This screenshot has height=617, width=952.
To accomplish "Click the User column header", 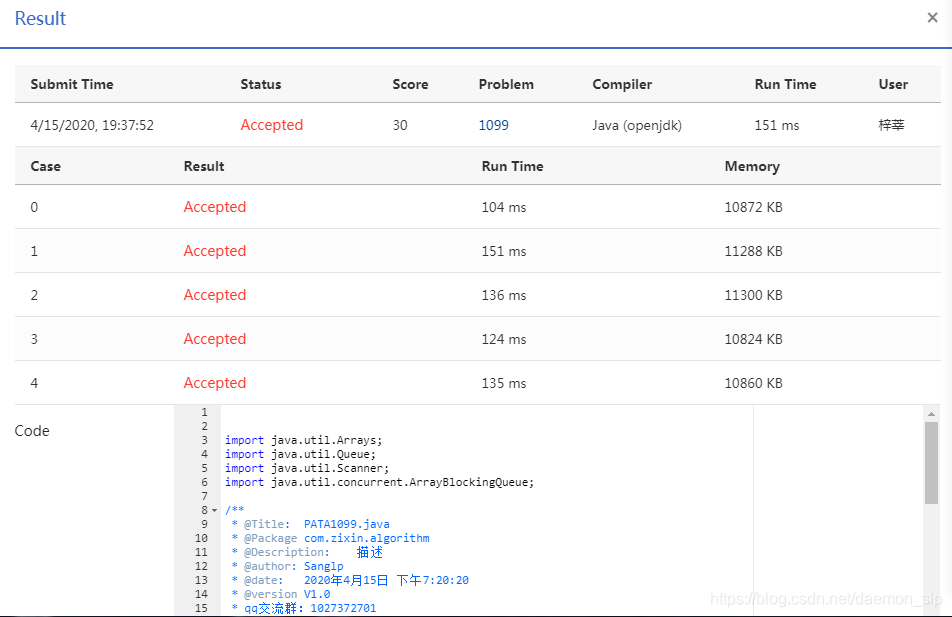I will pyautogui.click(x=892, y=84).
